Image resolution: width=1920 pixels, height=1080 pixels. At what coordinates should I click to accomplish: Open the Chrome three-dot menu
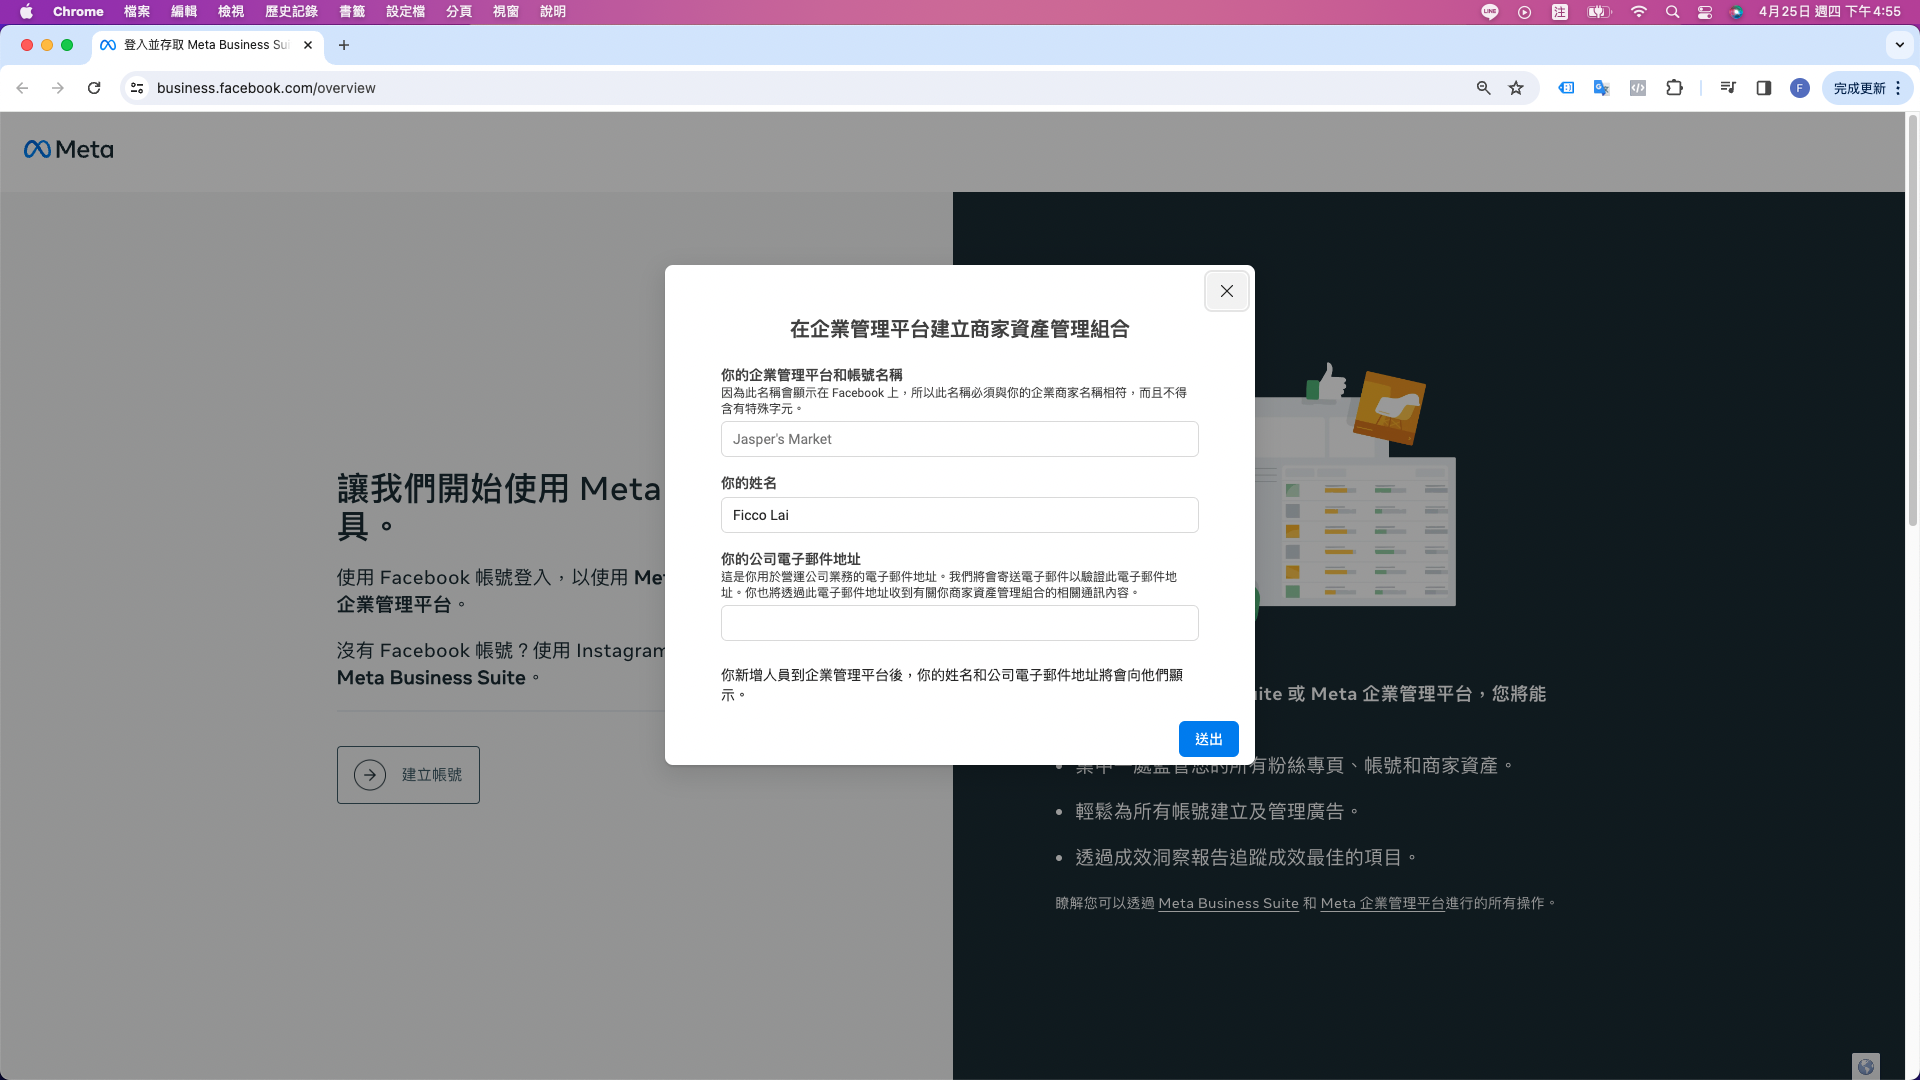[x=1898, y=88]
